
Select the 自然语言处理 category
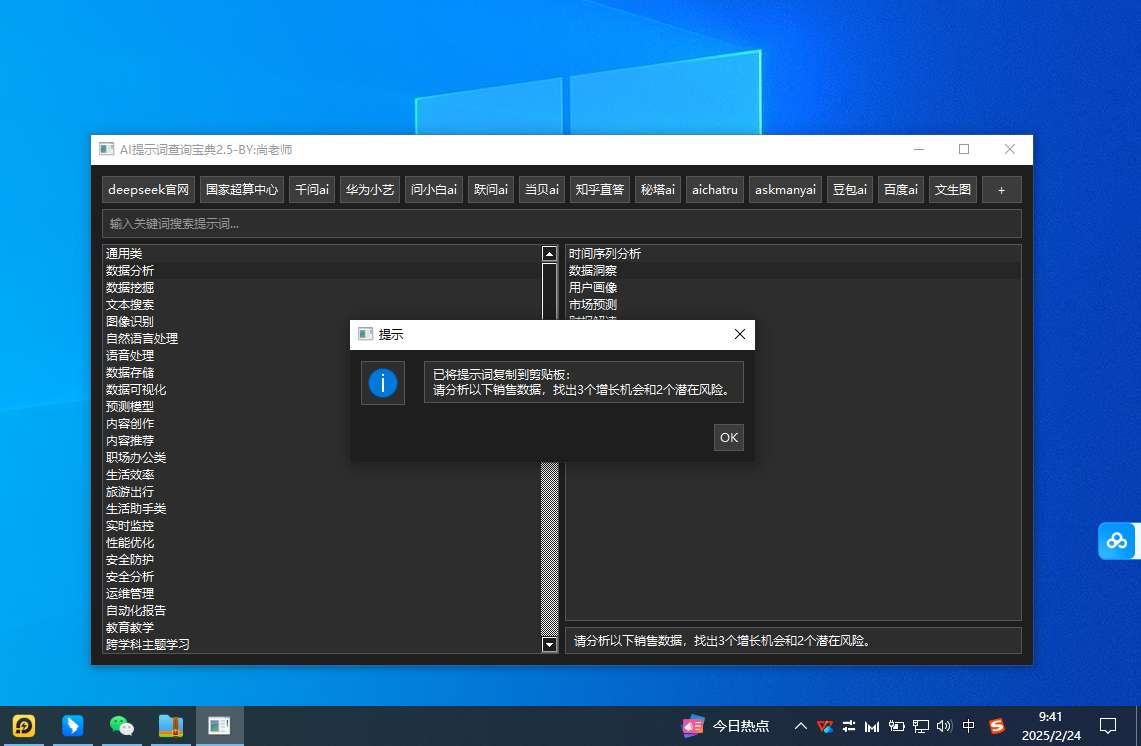[227, 338]
